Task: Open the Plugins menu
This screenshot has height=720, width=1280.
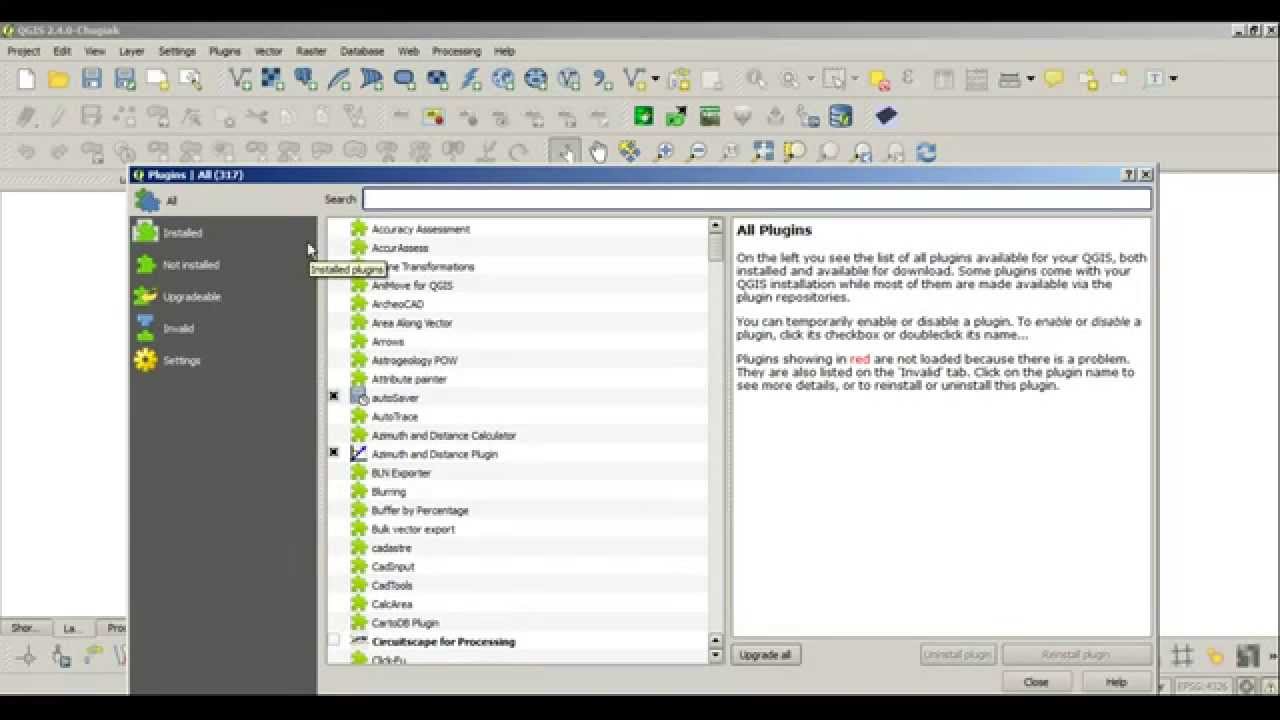Action: coord(224,51)
